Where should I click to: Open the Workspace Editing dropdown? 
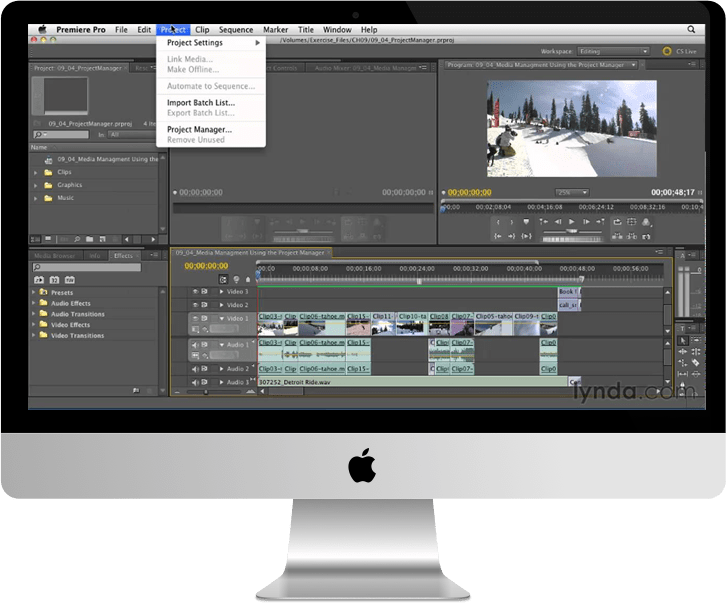[613, 51]
